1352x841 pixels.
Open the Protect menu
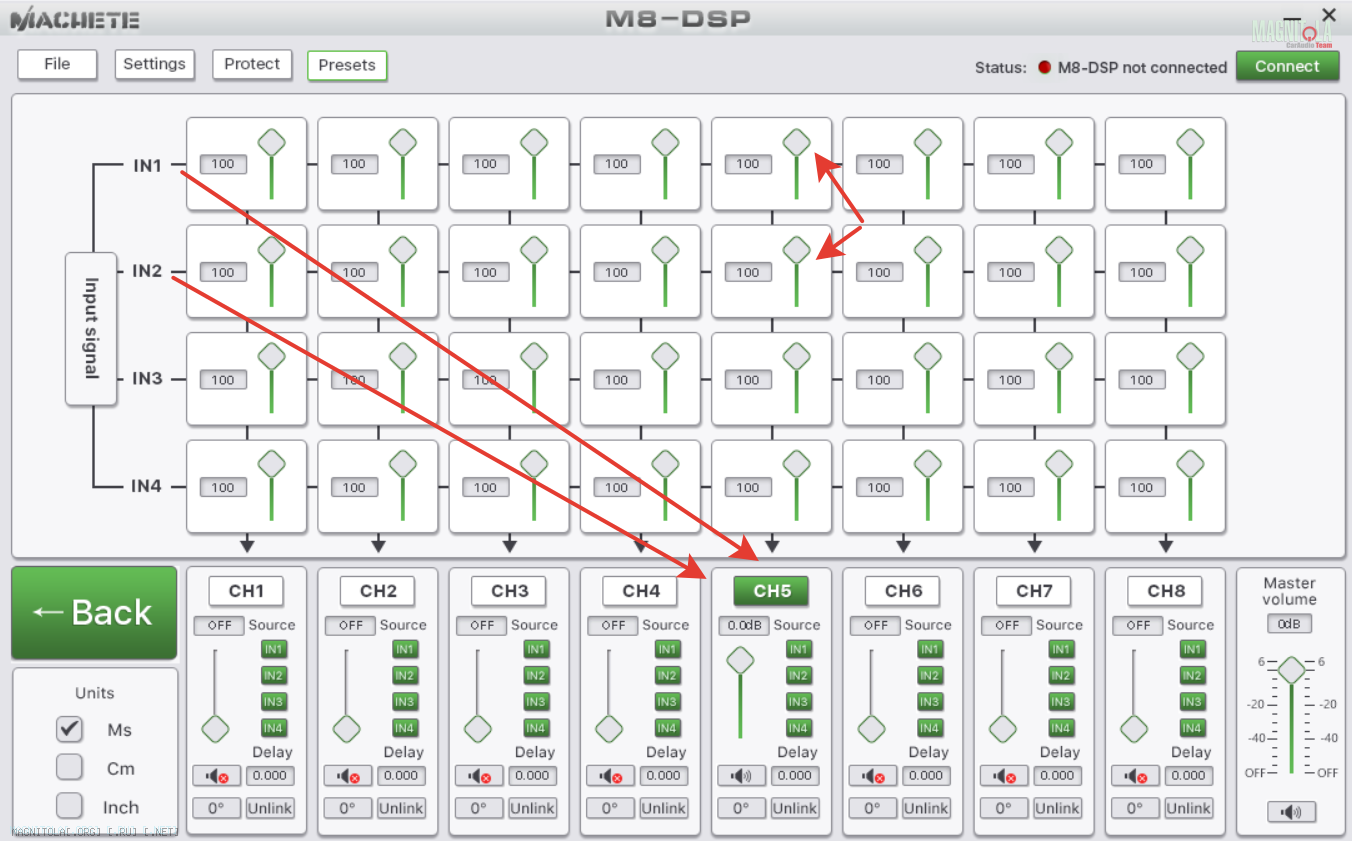click(252, 64)
